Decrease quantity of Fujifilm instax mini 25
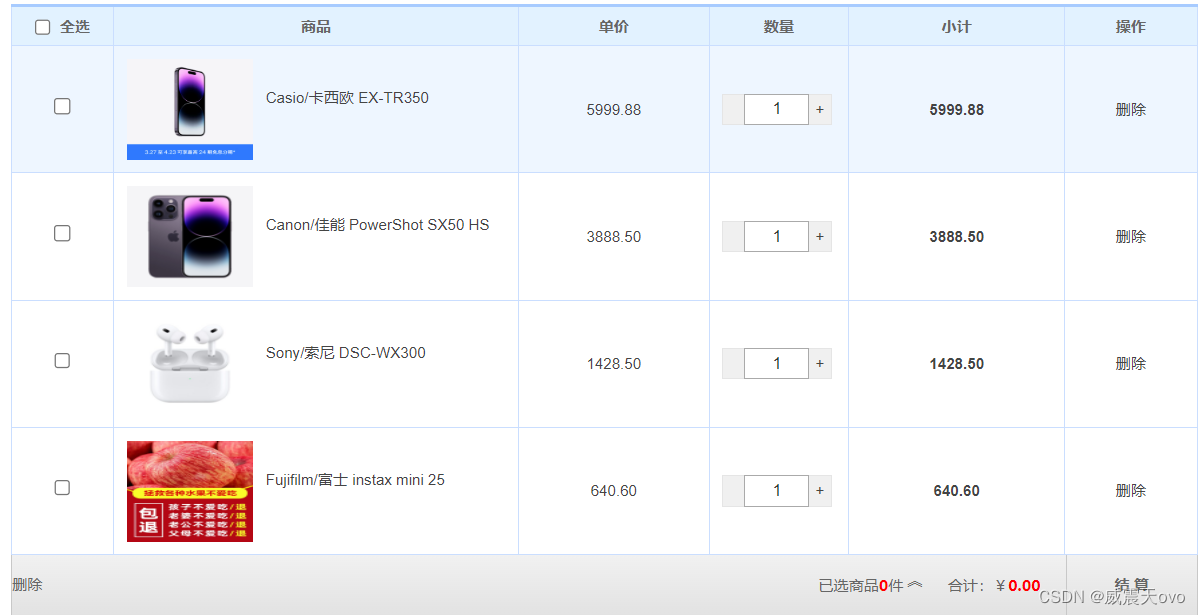 733,490
